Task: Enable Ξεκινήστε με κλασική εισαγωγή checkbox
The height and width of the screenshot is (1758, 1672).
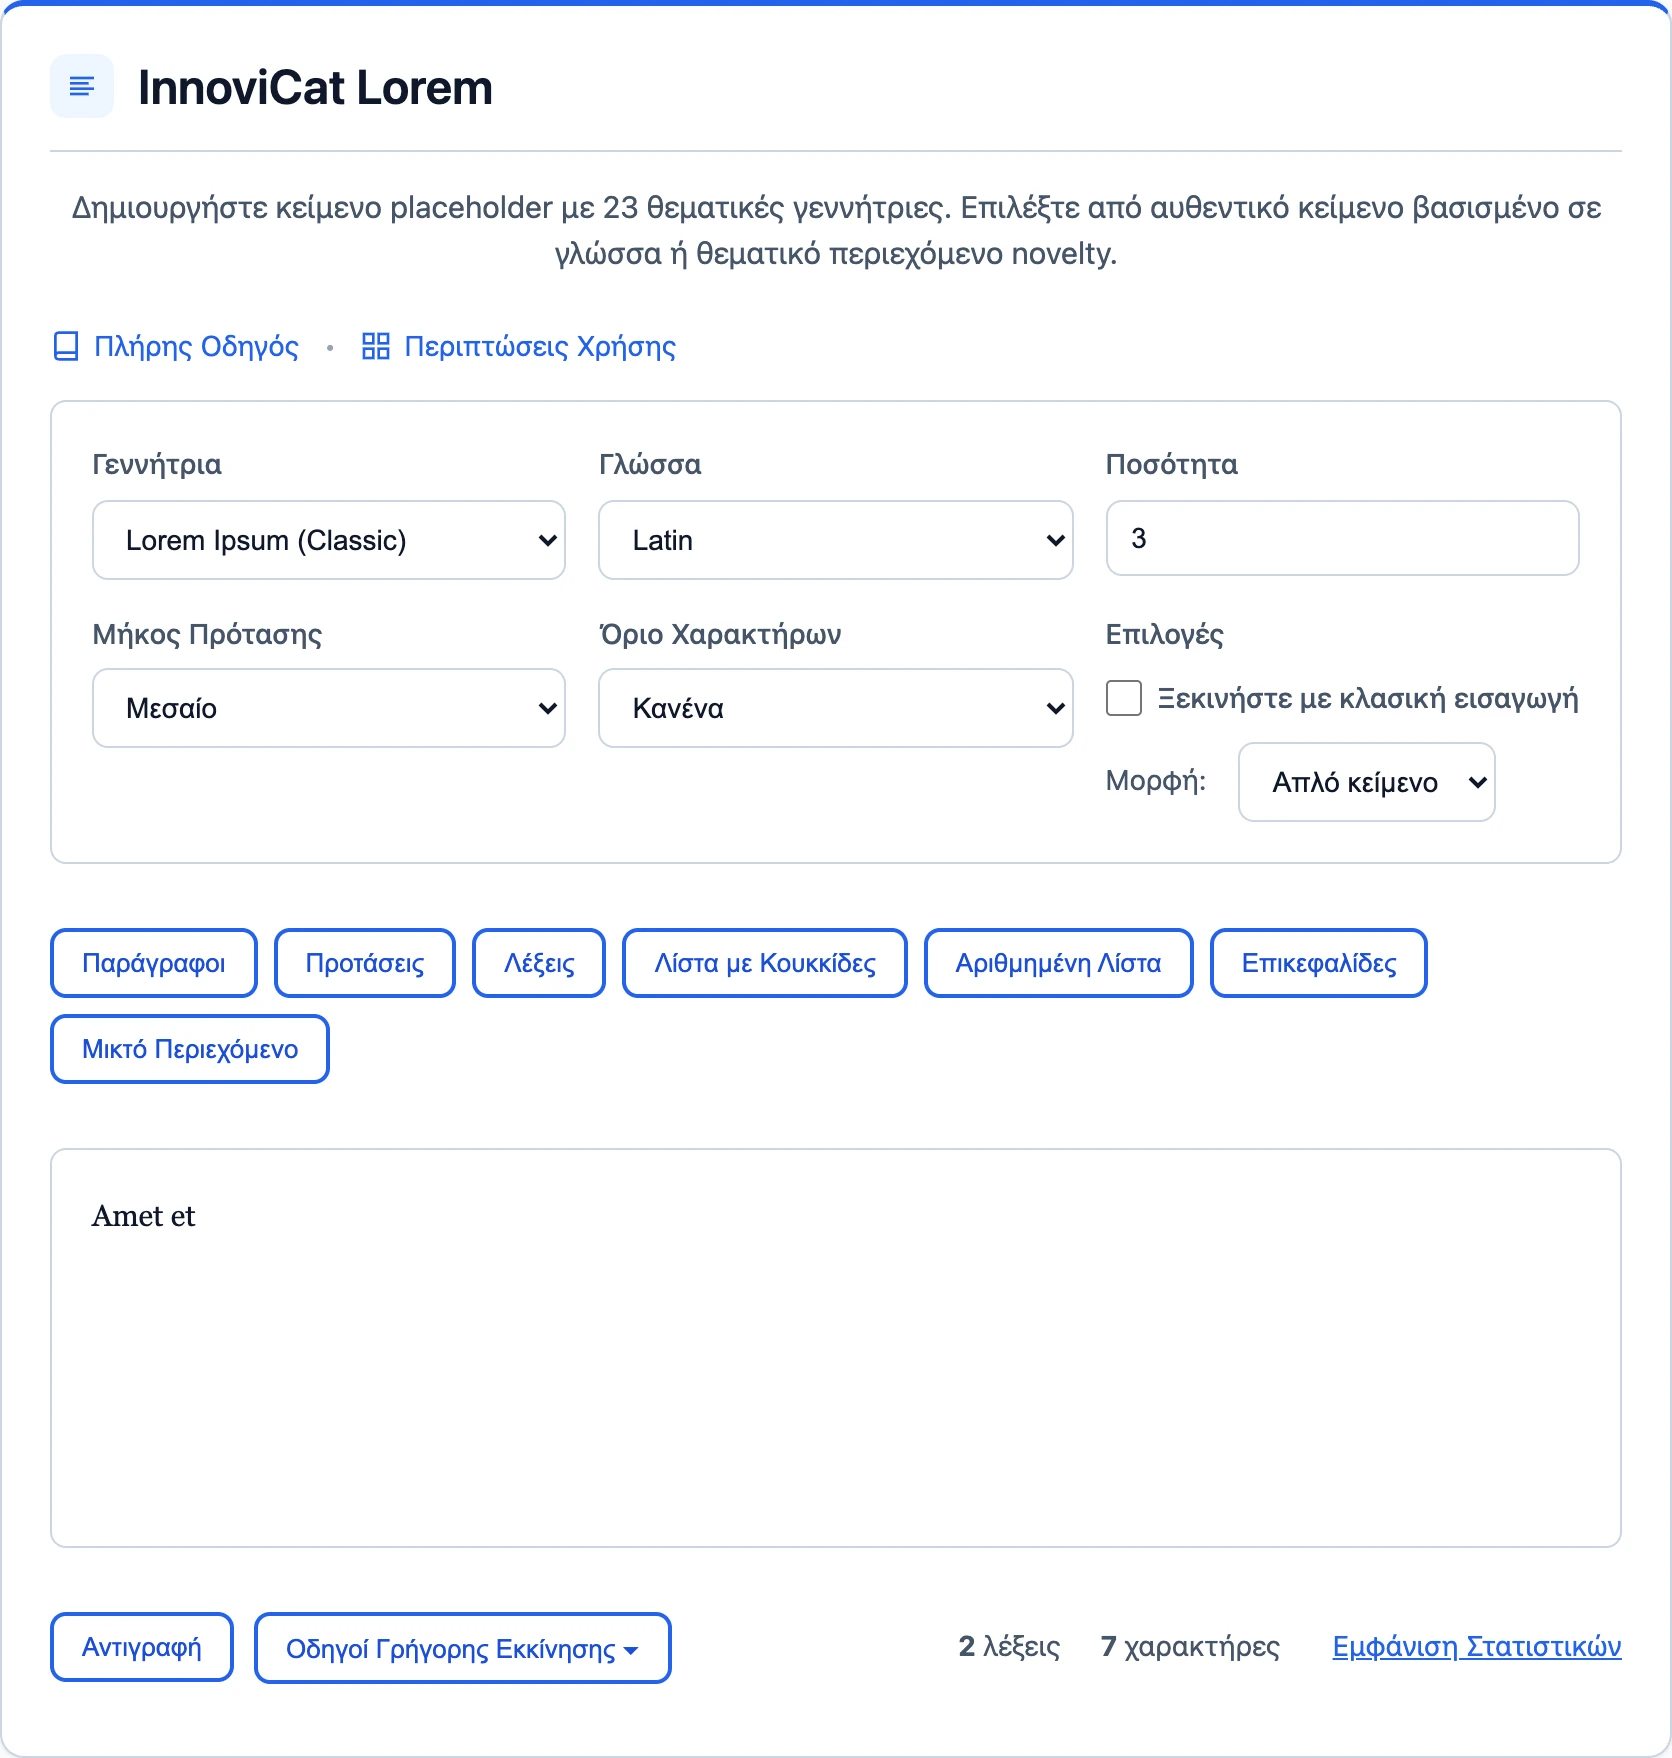Action: (x=1124, y=698)
